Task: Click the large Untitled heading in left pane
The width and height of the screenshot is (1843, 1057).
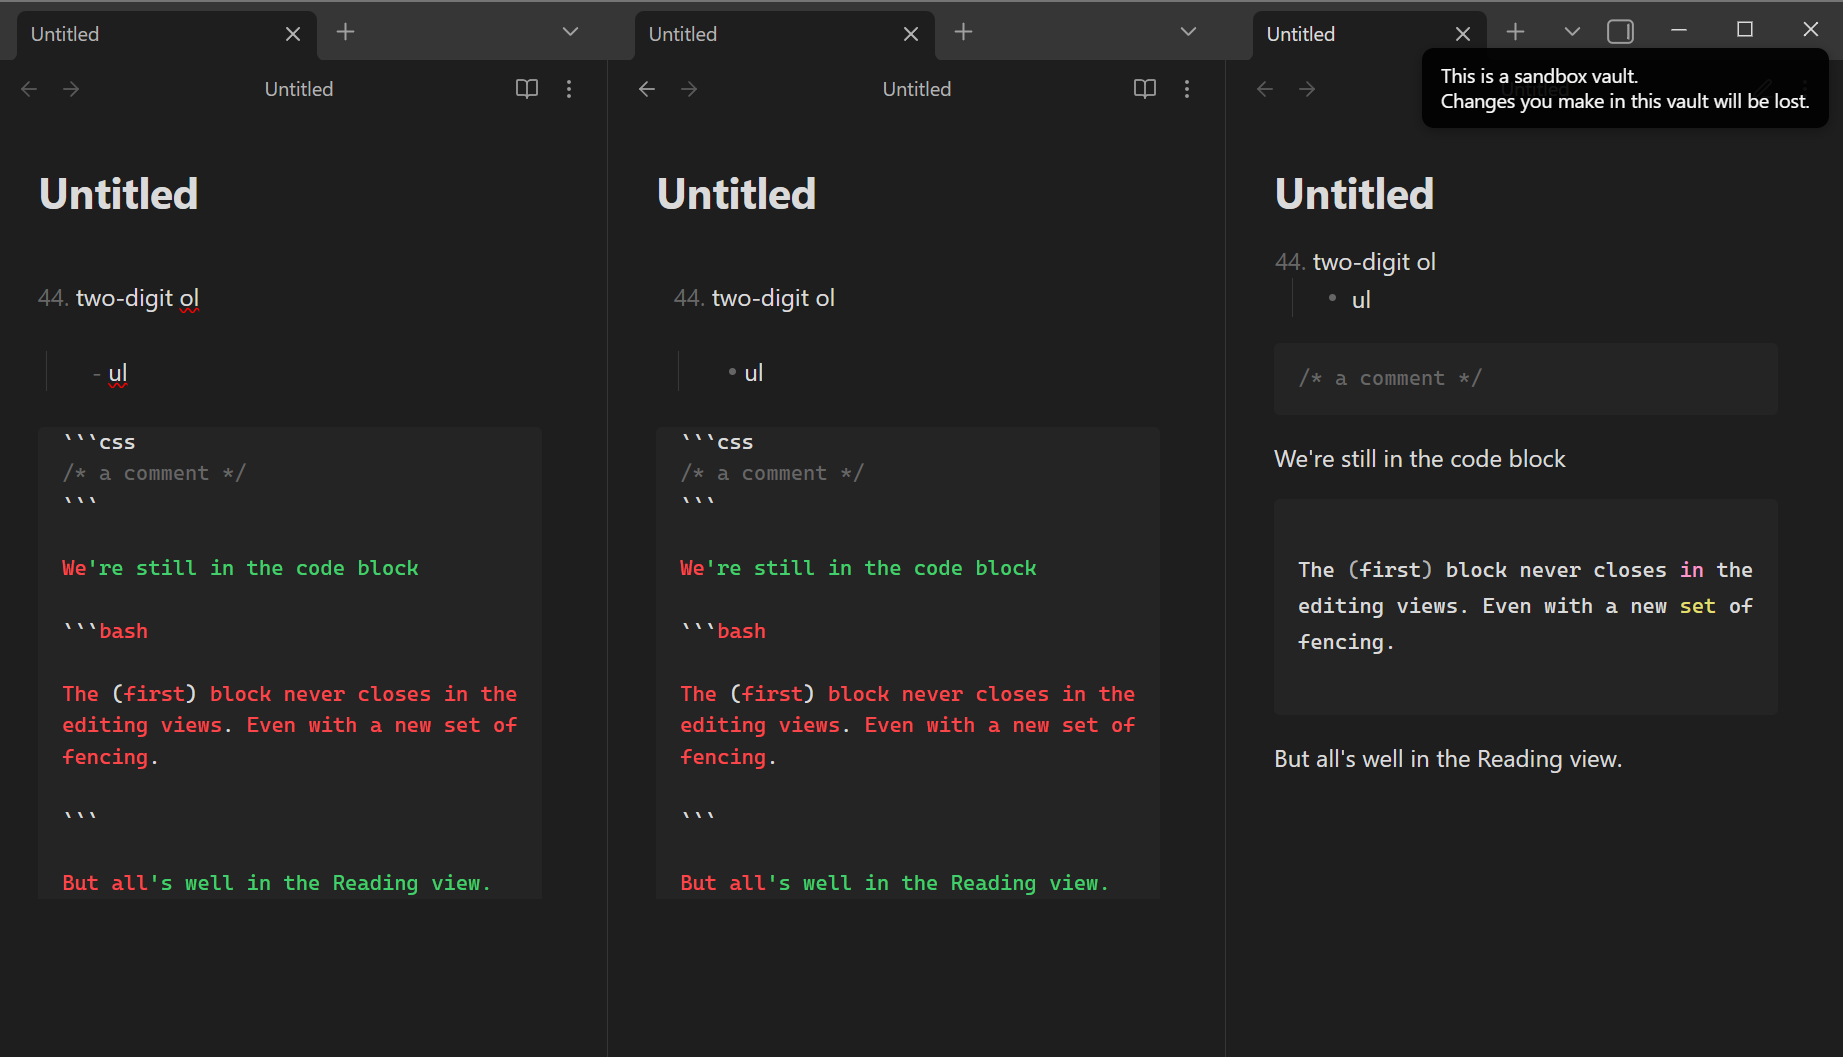Action: click(119, 194)
